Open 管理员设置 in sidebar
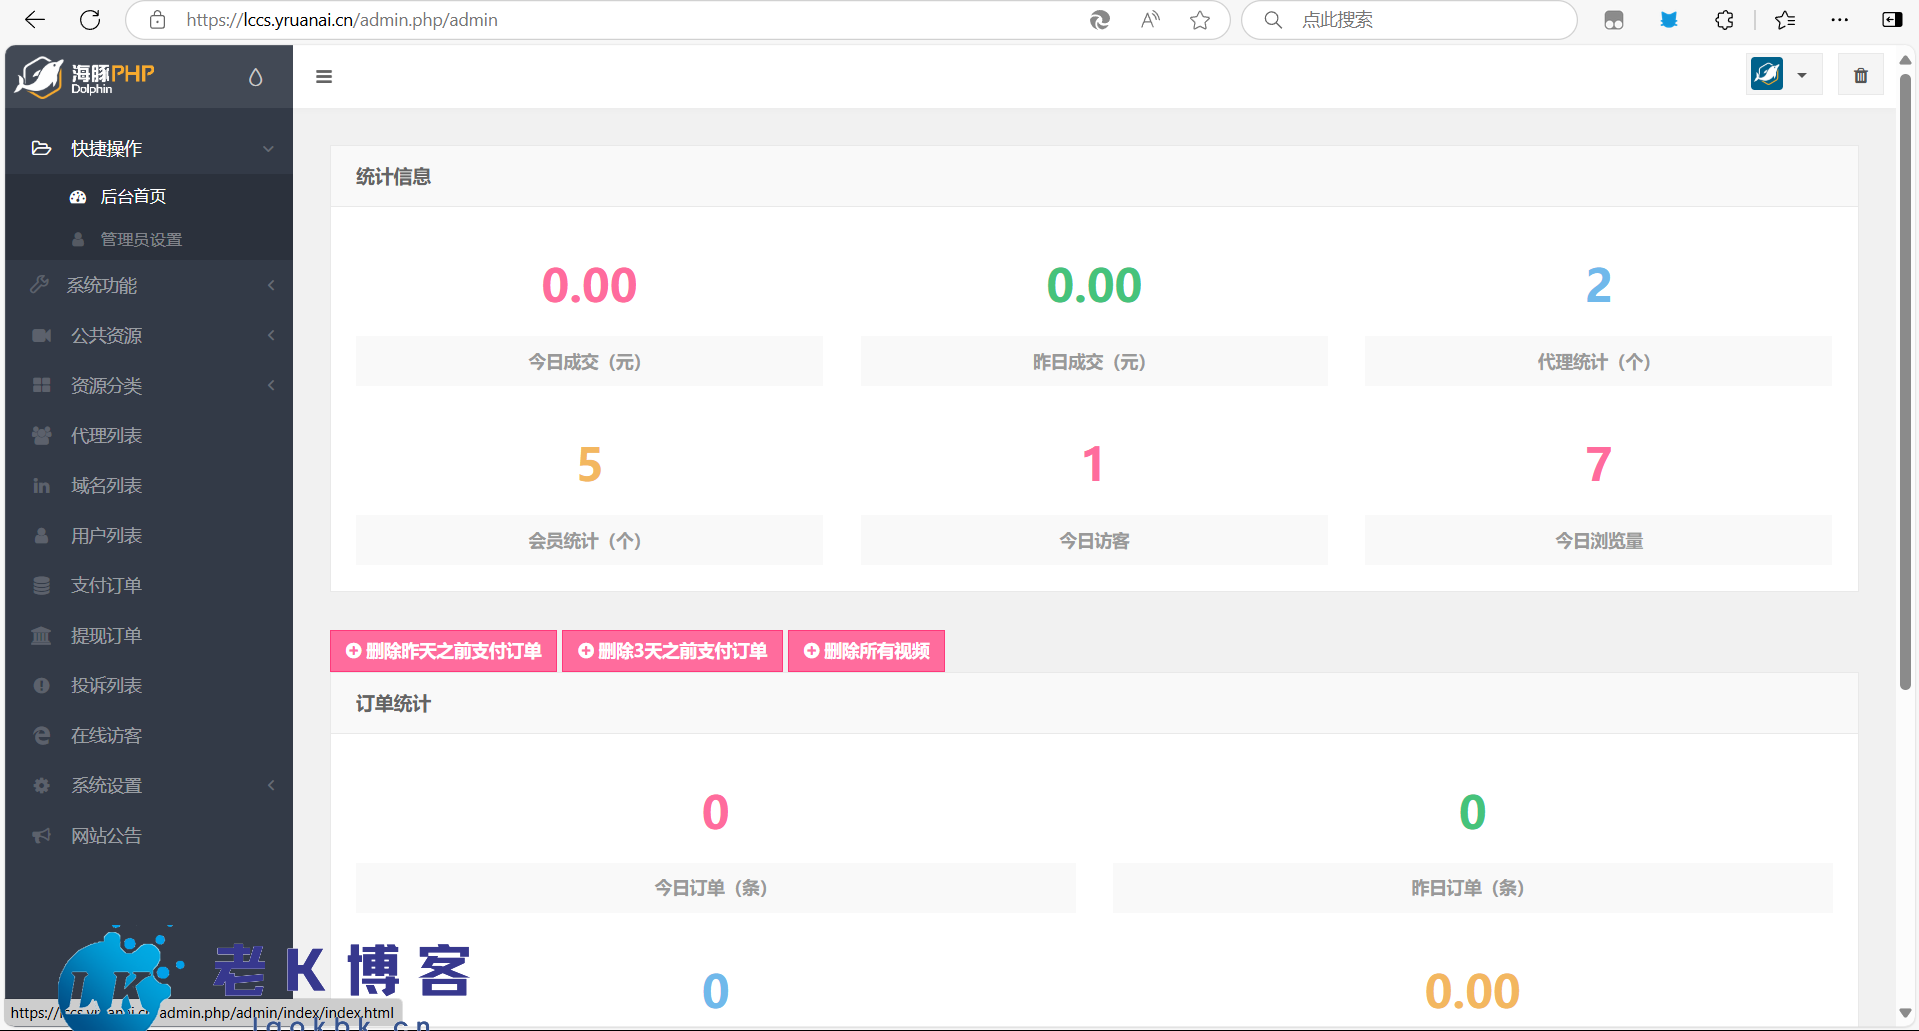This screenshot has height=1031, width=1919. (141, 240)
